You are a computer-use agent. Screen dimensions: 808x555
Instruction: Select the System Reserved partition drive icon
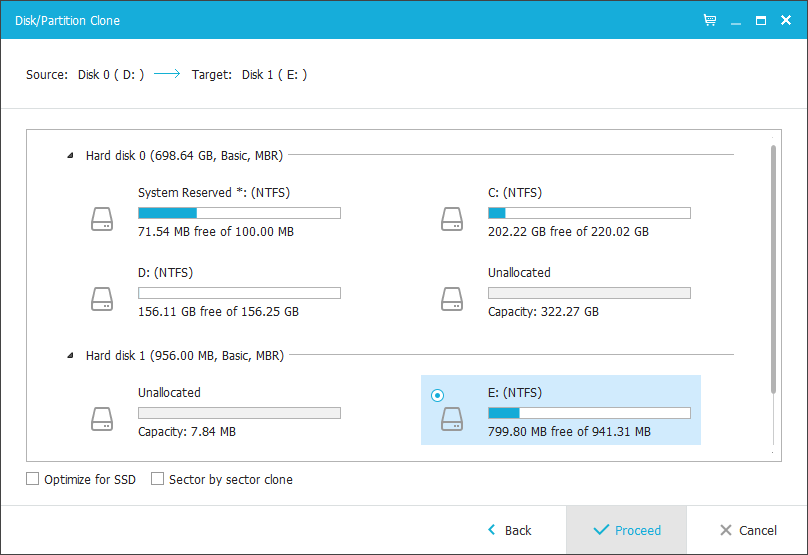(x=102, y=219)
